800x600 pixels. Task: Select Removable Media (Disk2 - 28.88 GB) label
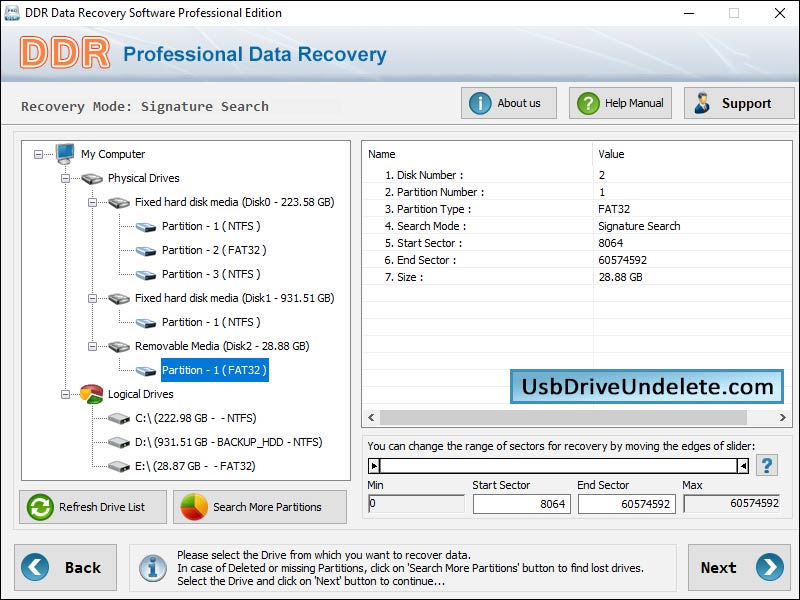pos(222,346)
